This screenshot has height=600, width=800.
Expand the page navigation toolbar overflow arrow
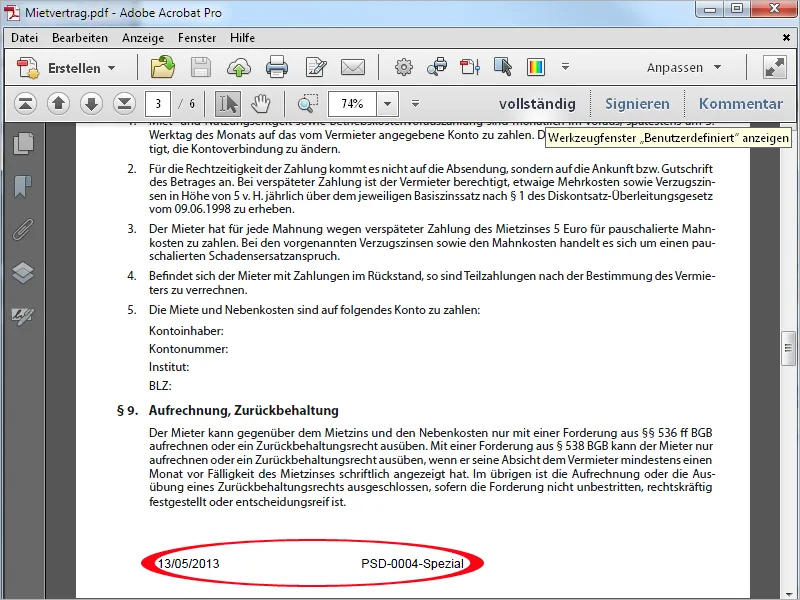(415, 104)
